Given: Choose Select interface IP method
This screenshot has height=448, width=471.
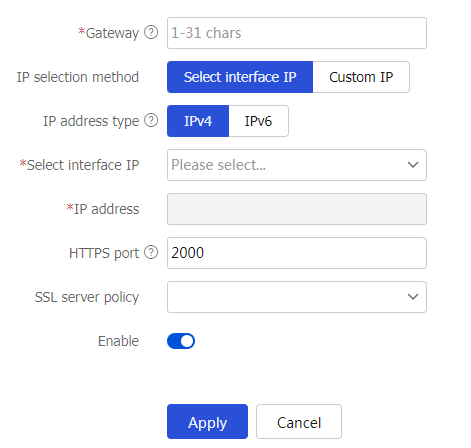Looking at the screenshot, I should pos(240,77).
